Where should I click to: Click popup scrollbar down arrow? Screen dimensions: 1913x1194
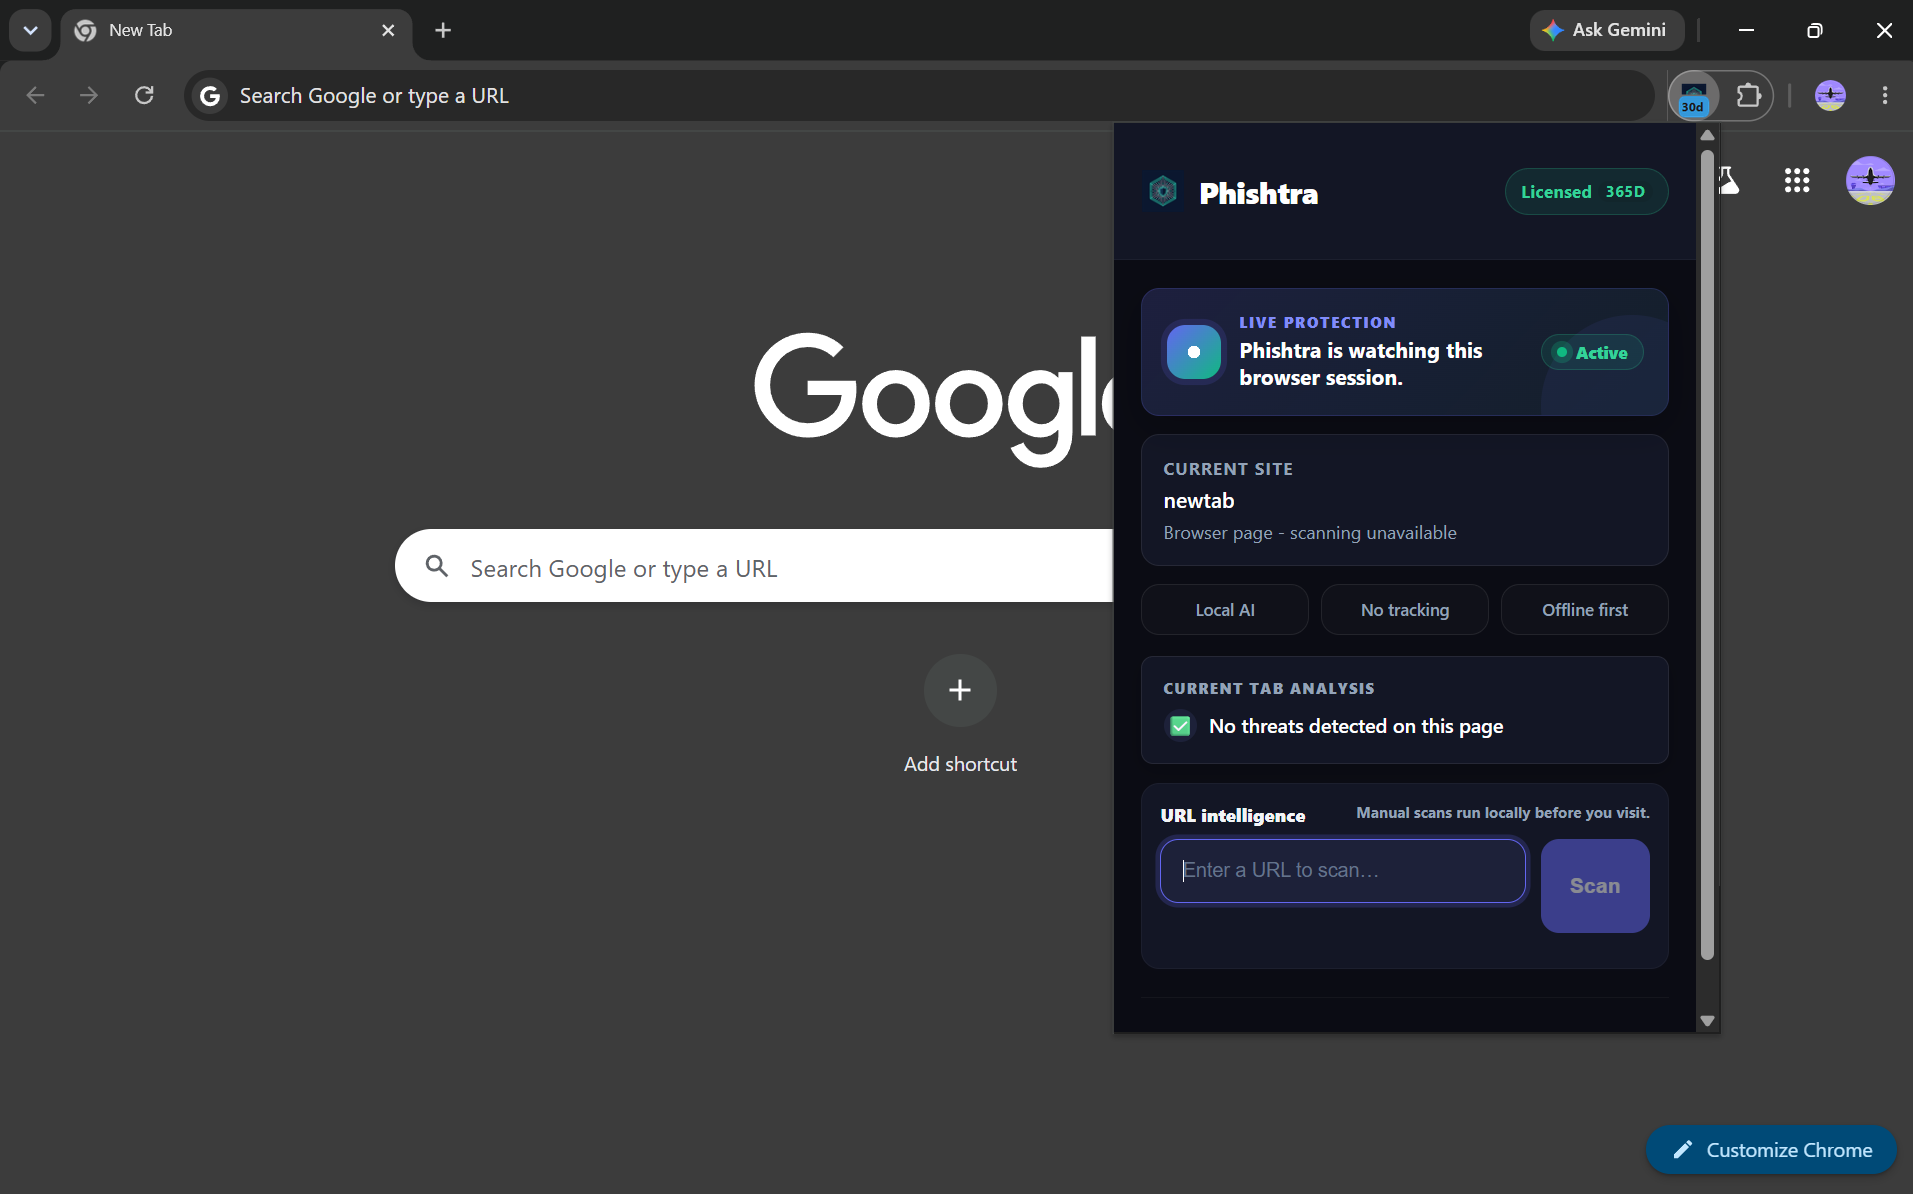pos(1708,1021)
